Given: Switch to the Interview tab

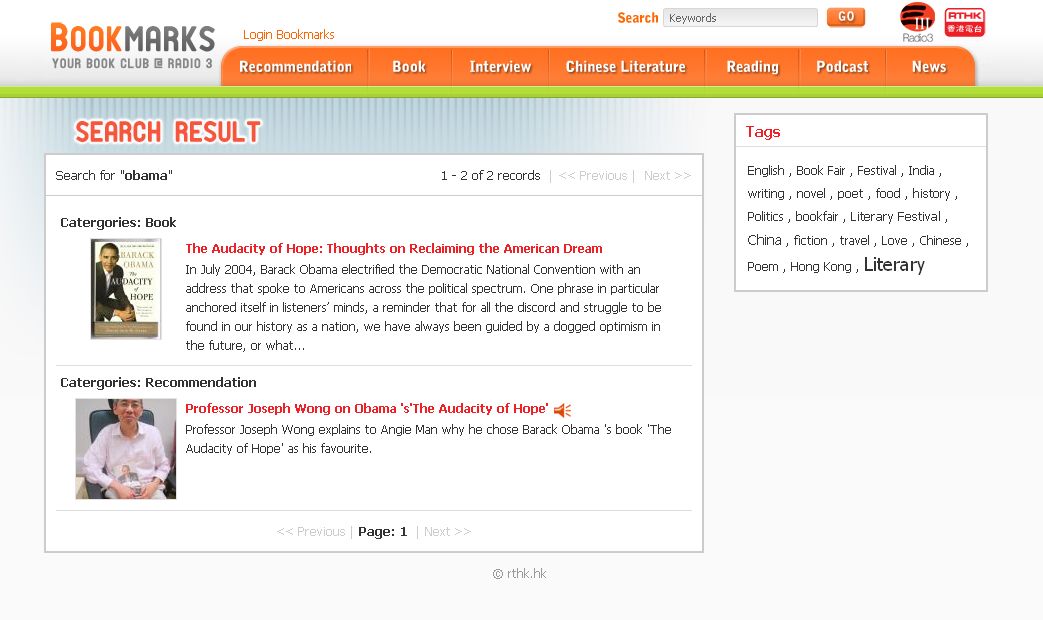Looking at the screenshot, I should pos(500,67).
